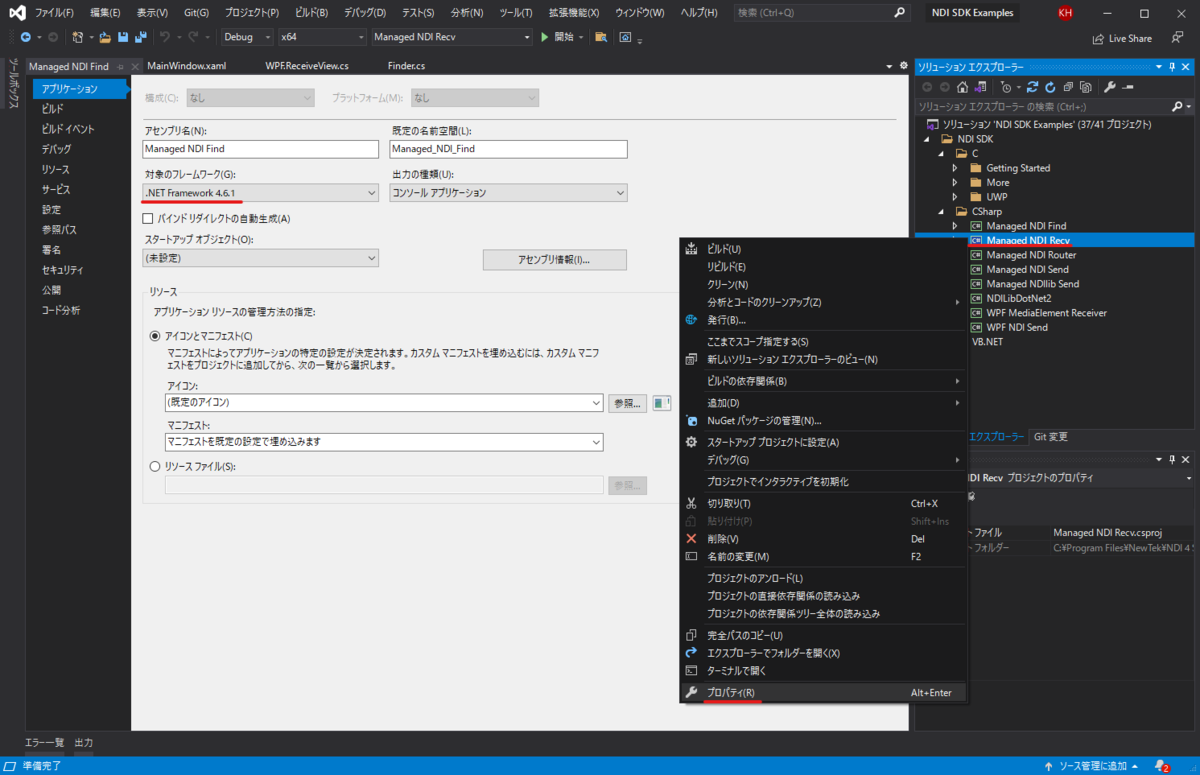Screen dimensions: 1200x775
Task: Open the Toolbox side panel tab
Action: [x=14, y=82]
